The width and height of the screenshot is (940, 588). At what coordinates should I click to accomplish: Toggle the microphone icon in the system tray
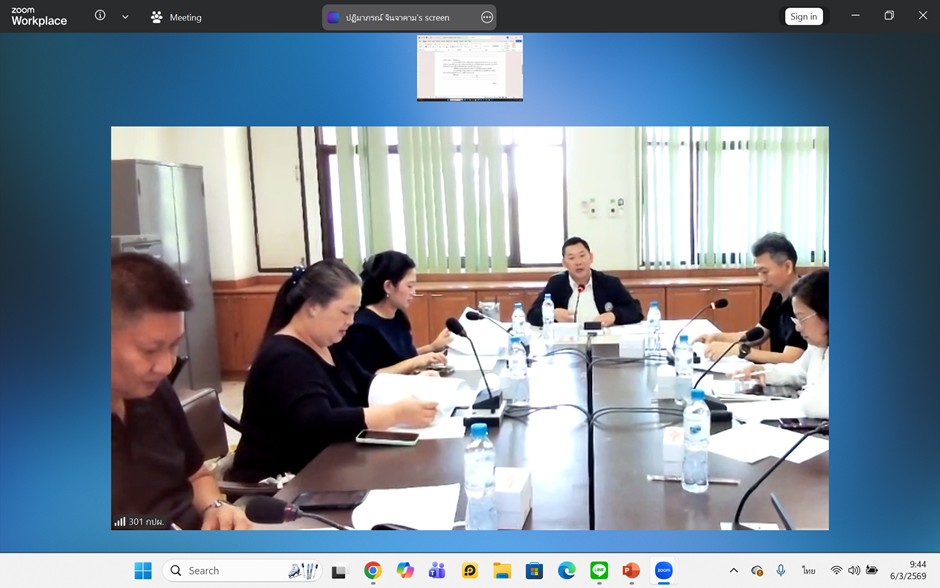pos(781,570)
